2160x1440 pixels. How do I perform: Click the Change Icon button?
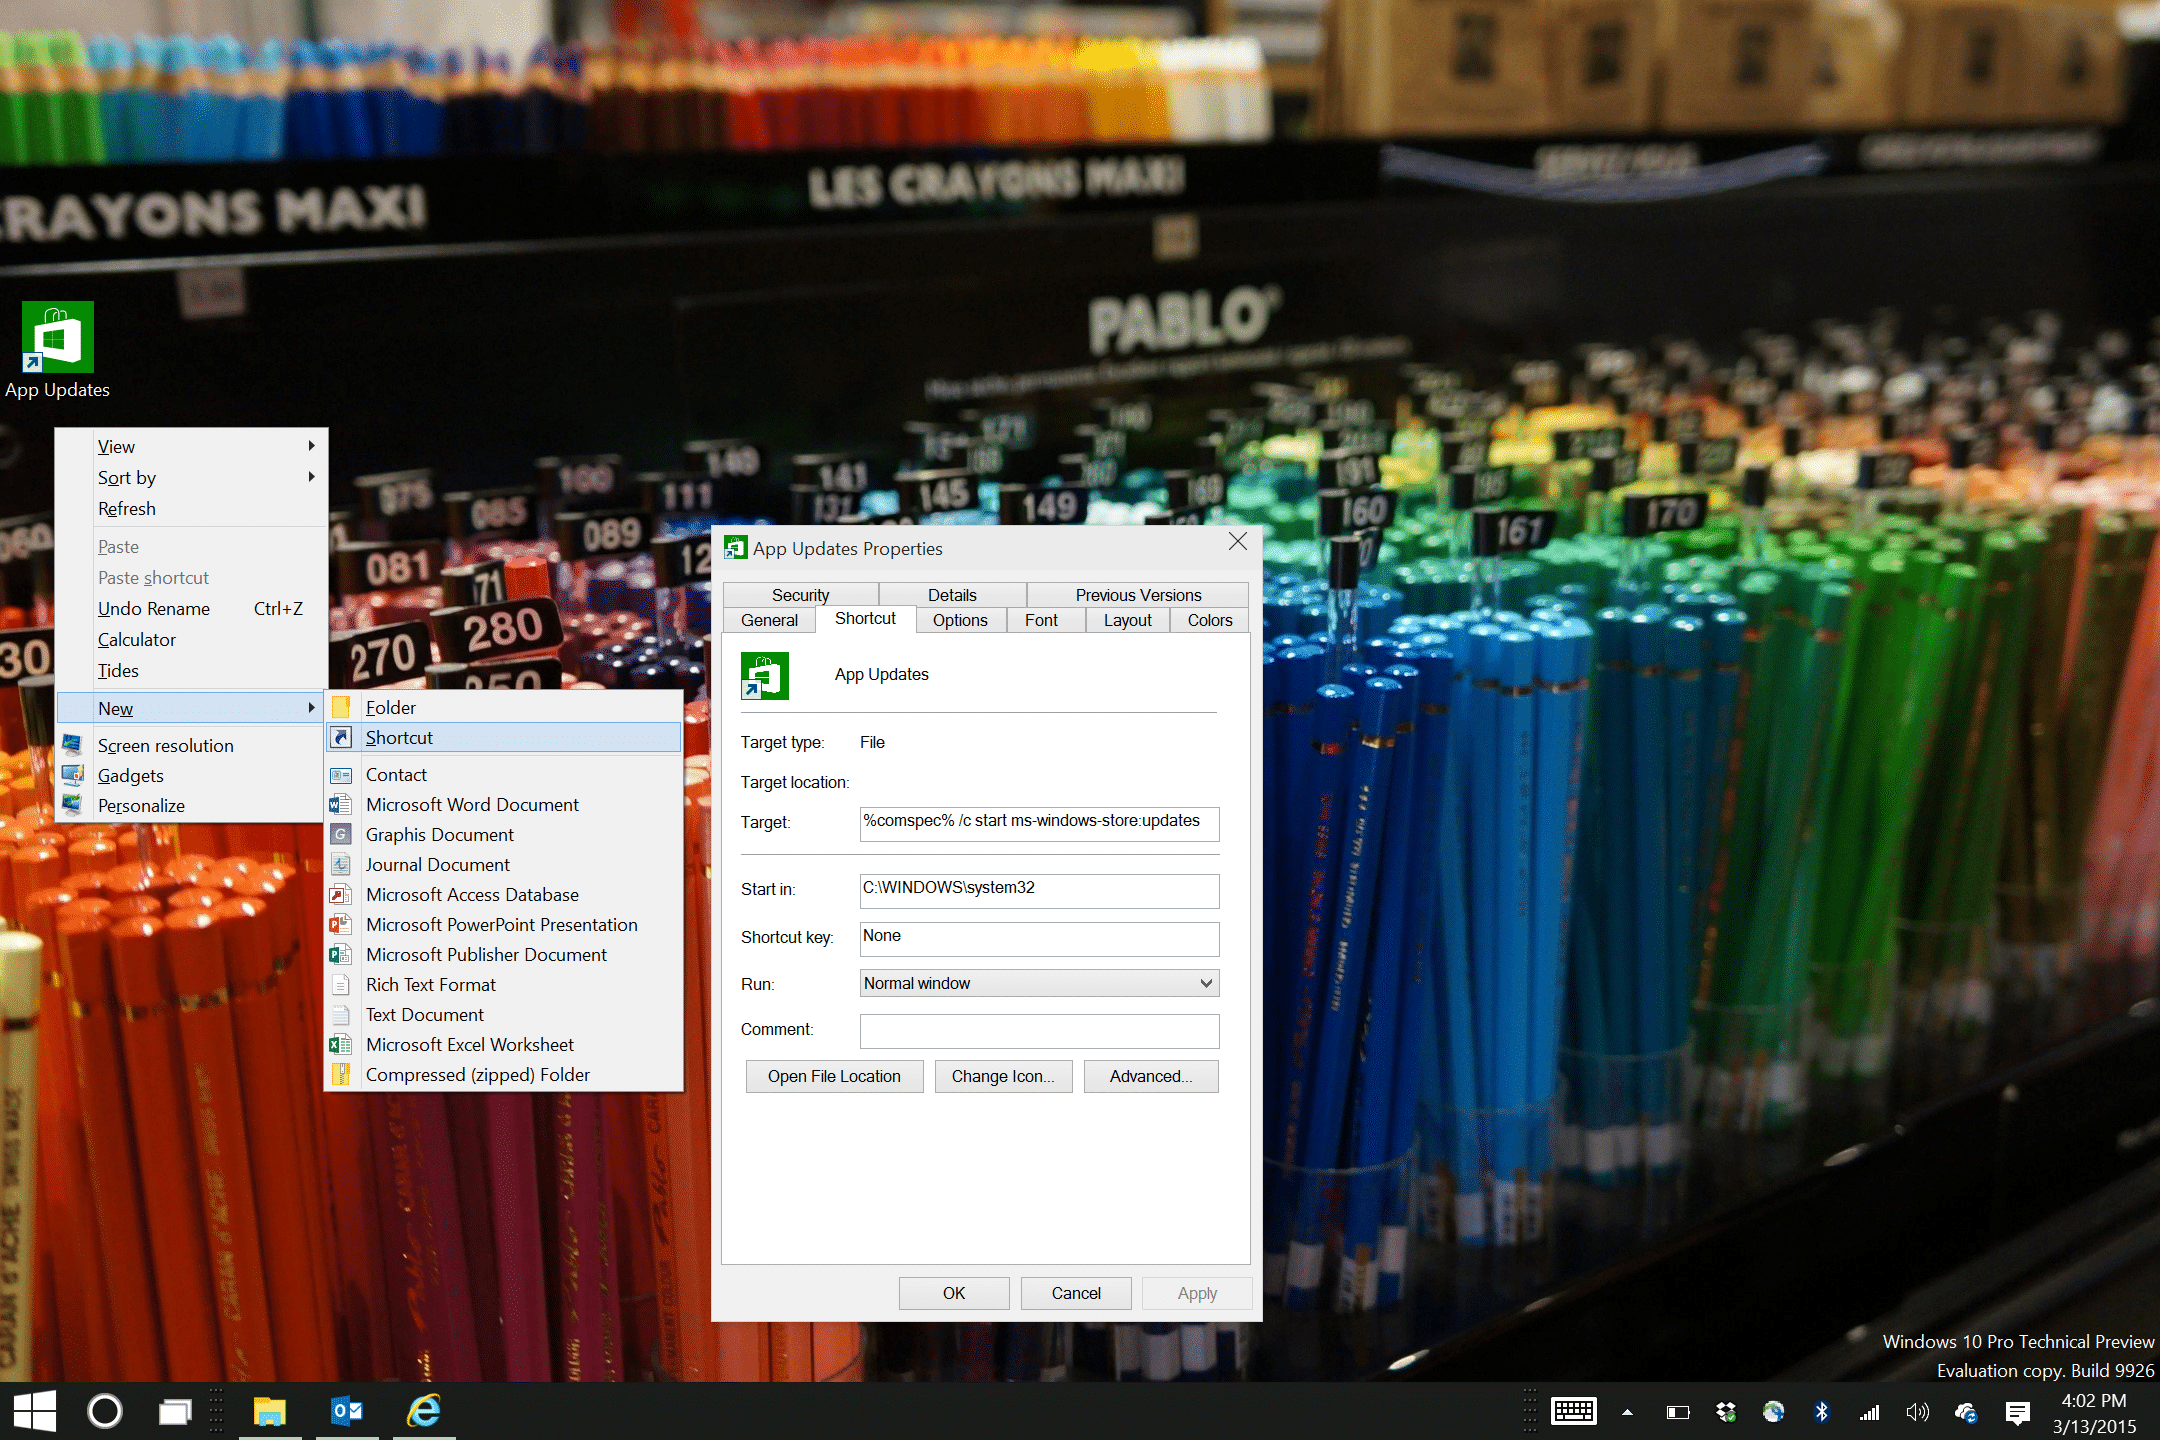point(1003,1076)
